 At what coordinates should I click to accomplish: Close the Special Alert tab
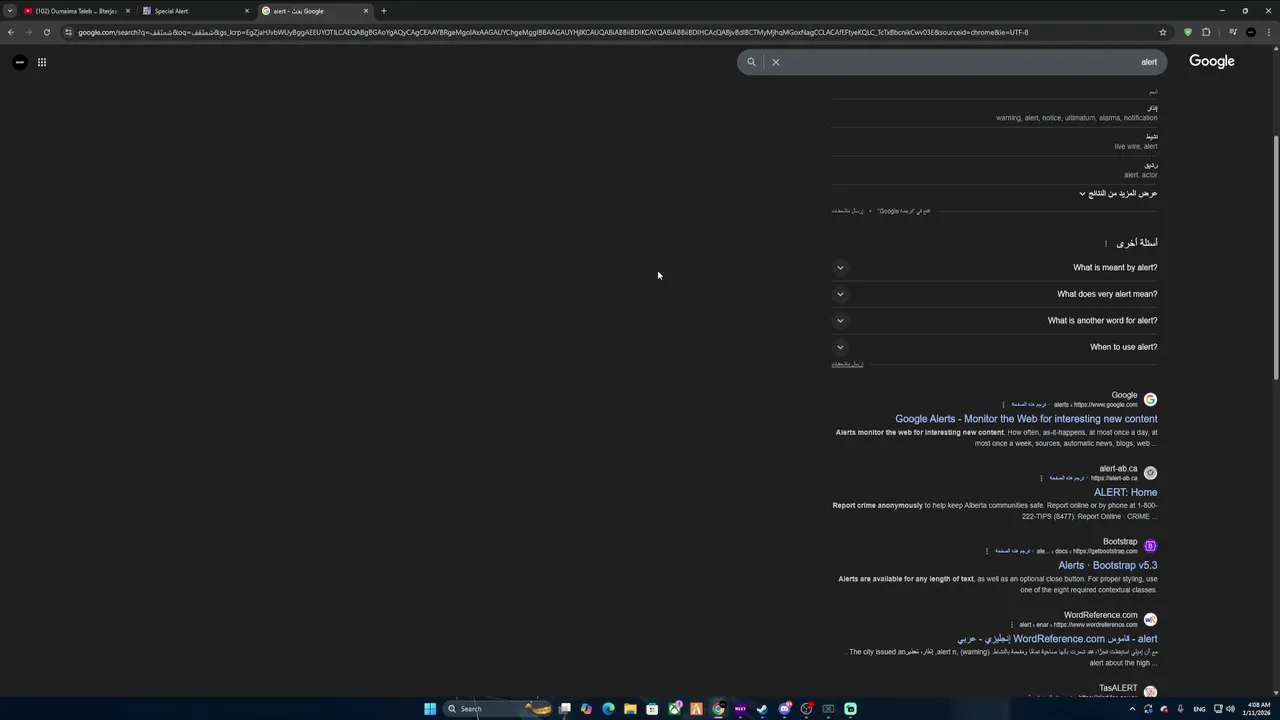247,11
